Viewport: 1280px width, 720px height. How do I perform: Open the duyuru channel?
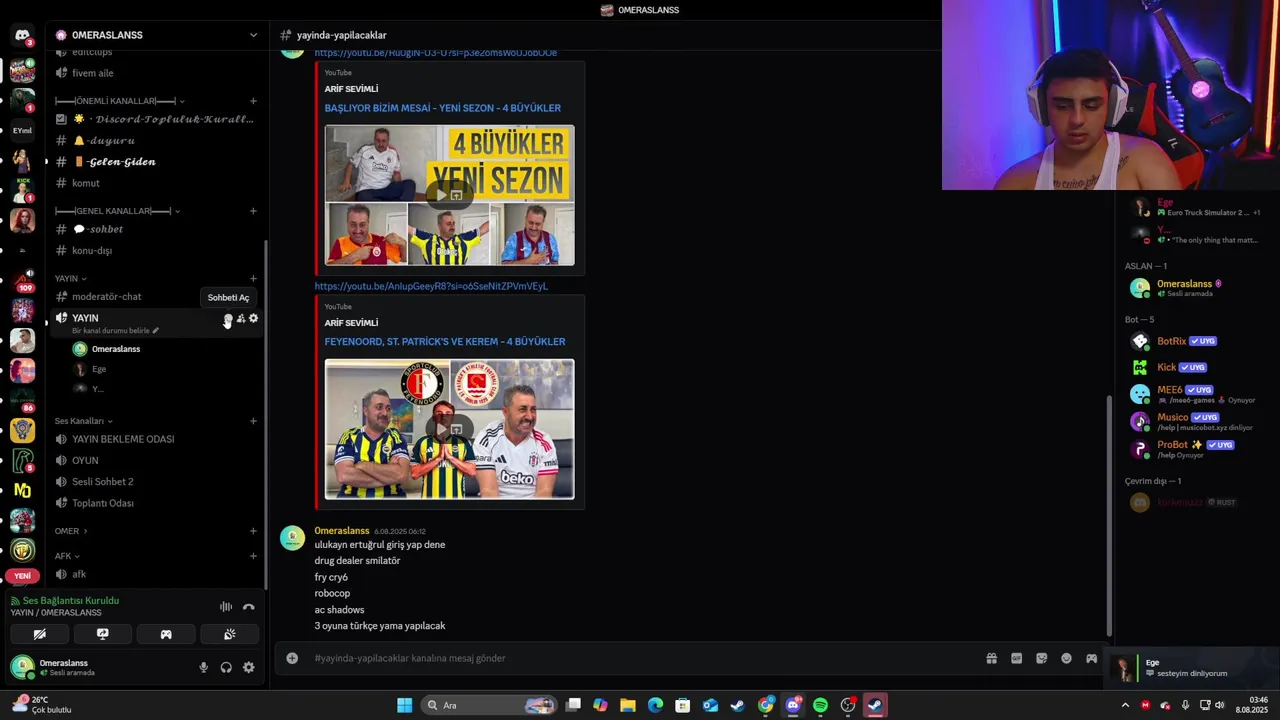coord(157,140)
